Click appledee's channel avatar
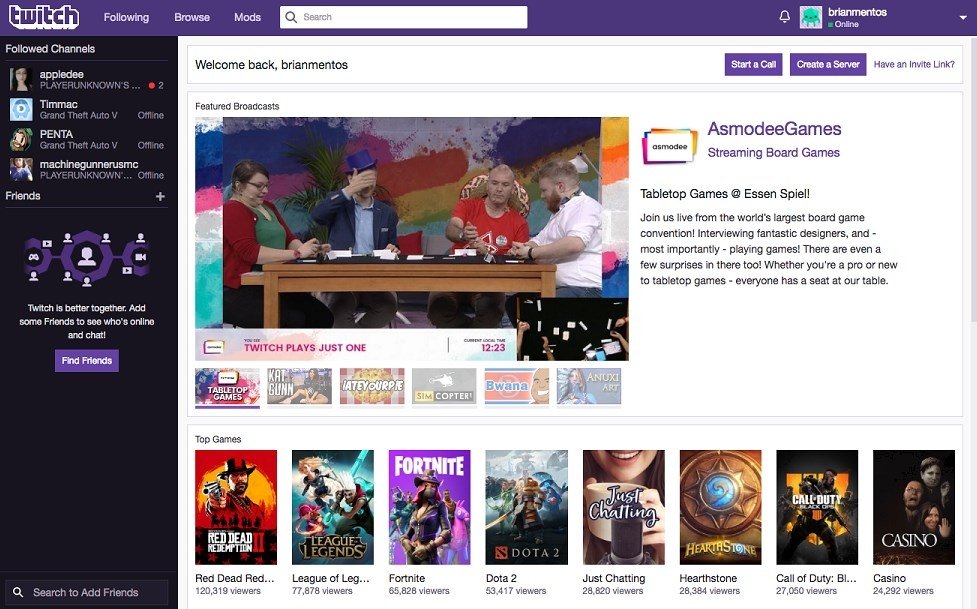Image resolution: width=977 pixels, height=609 pixels. click(x=21, y=79)
